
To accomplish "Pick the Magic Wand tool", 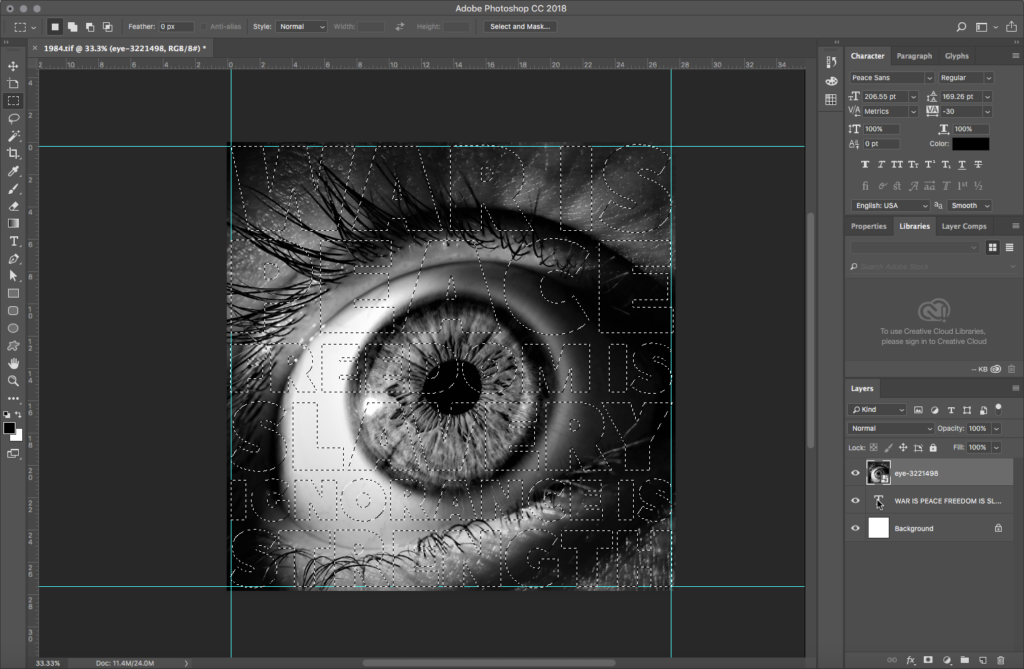I will click(x=13, y=135).
